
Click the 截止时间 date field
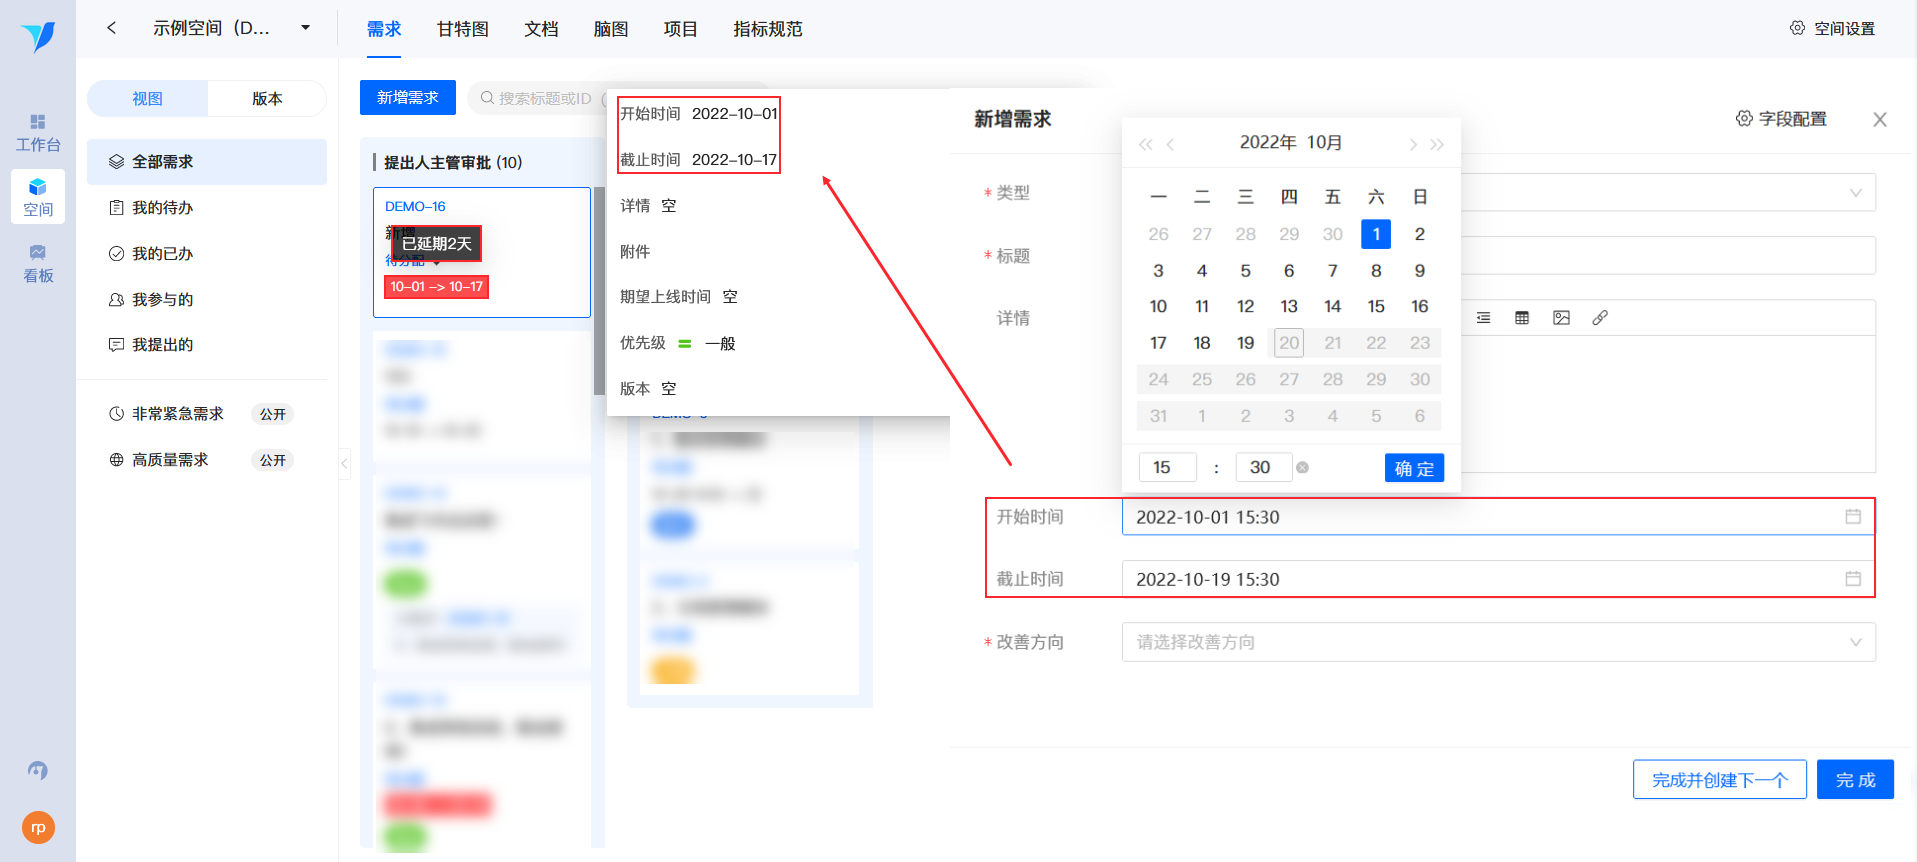click(1498, 579)
